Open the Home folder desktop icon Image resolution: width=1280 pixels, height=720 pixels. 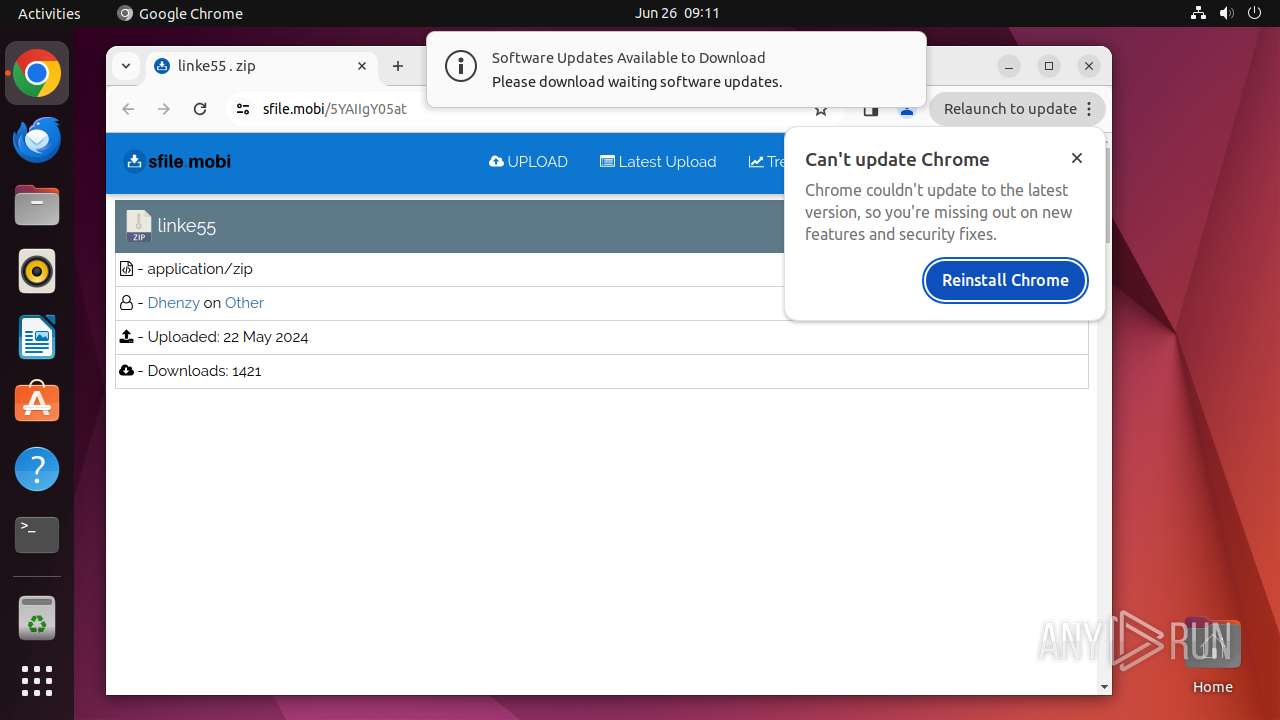(1212, 656)
